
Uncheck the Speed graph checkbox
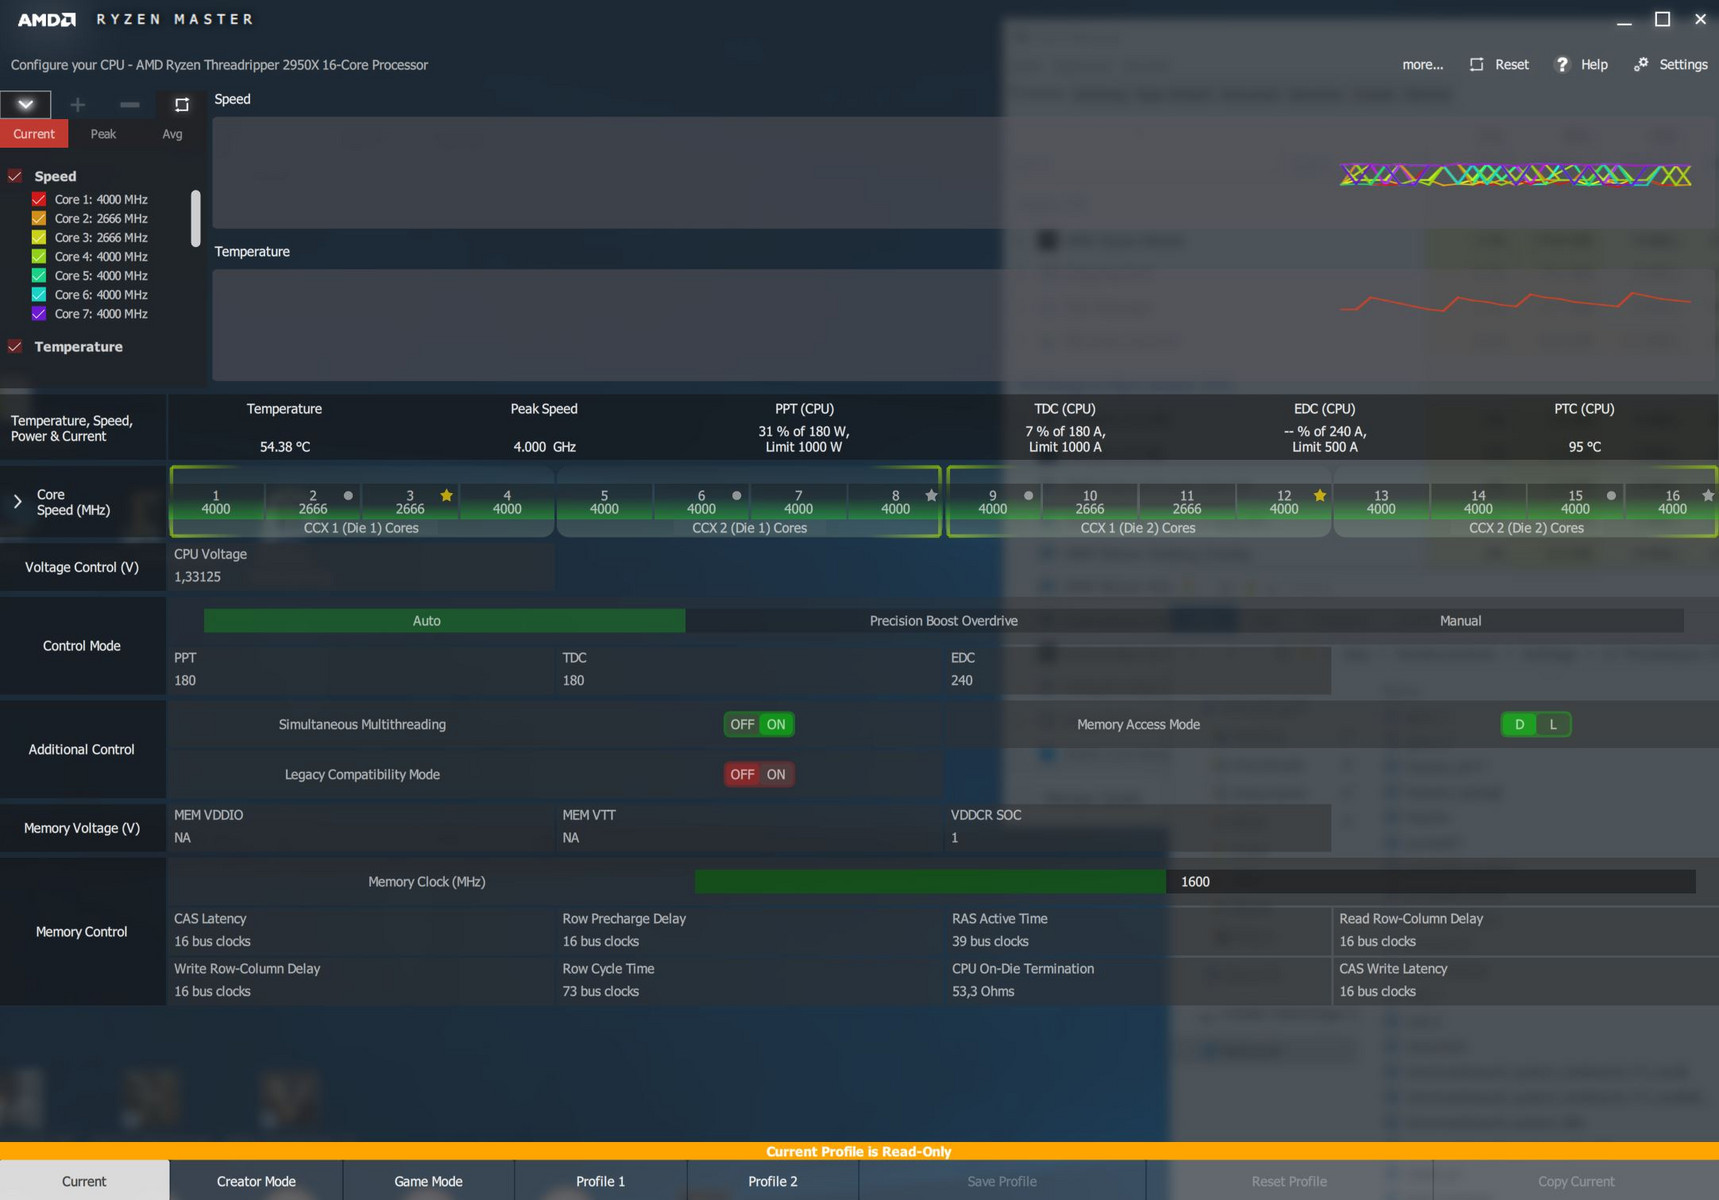pos(15,176)
